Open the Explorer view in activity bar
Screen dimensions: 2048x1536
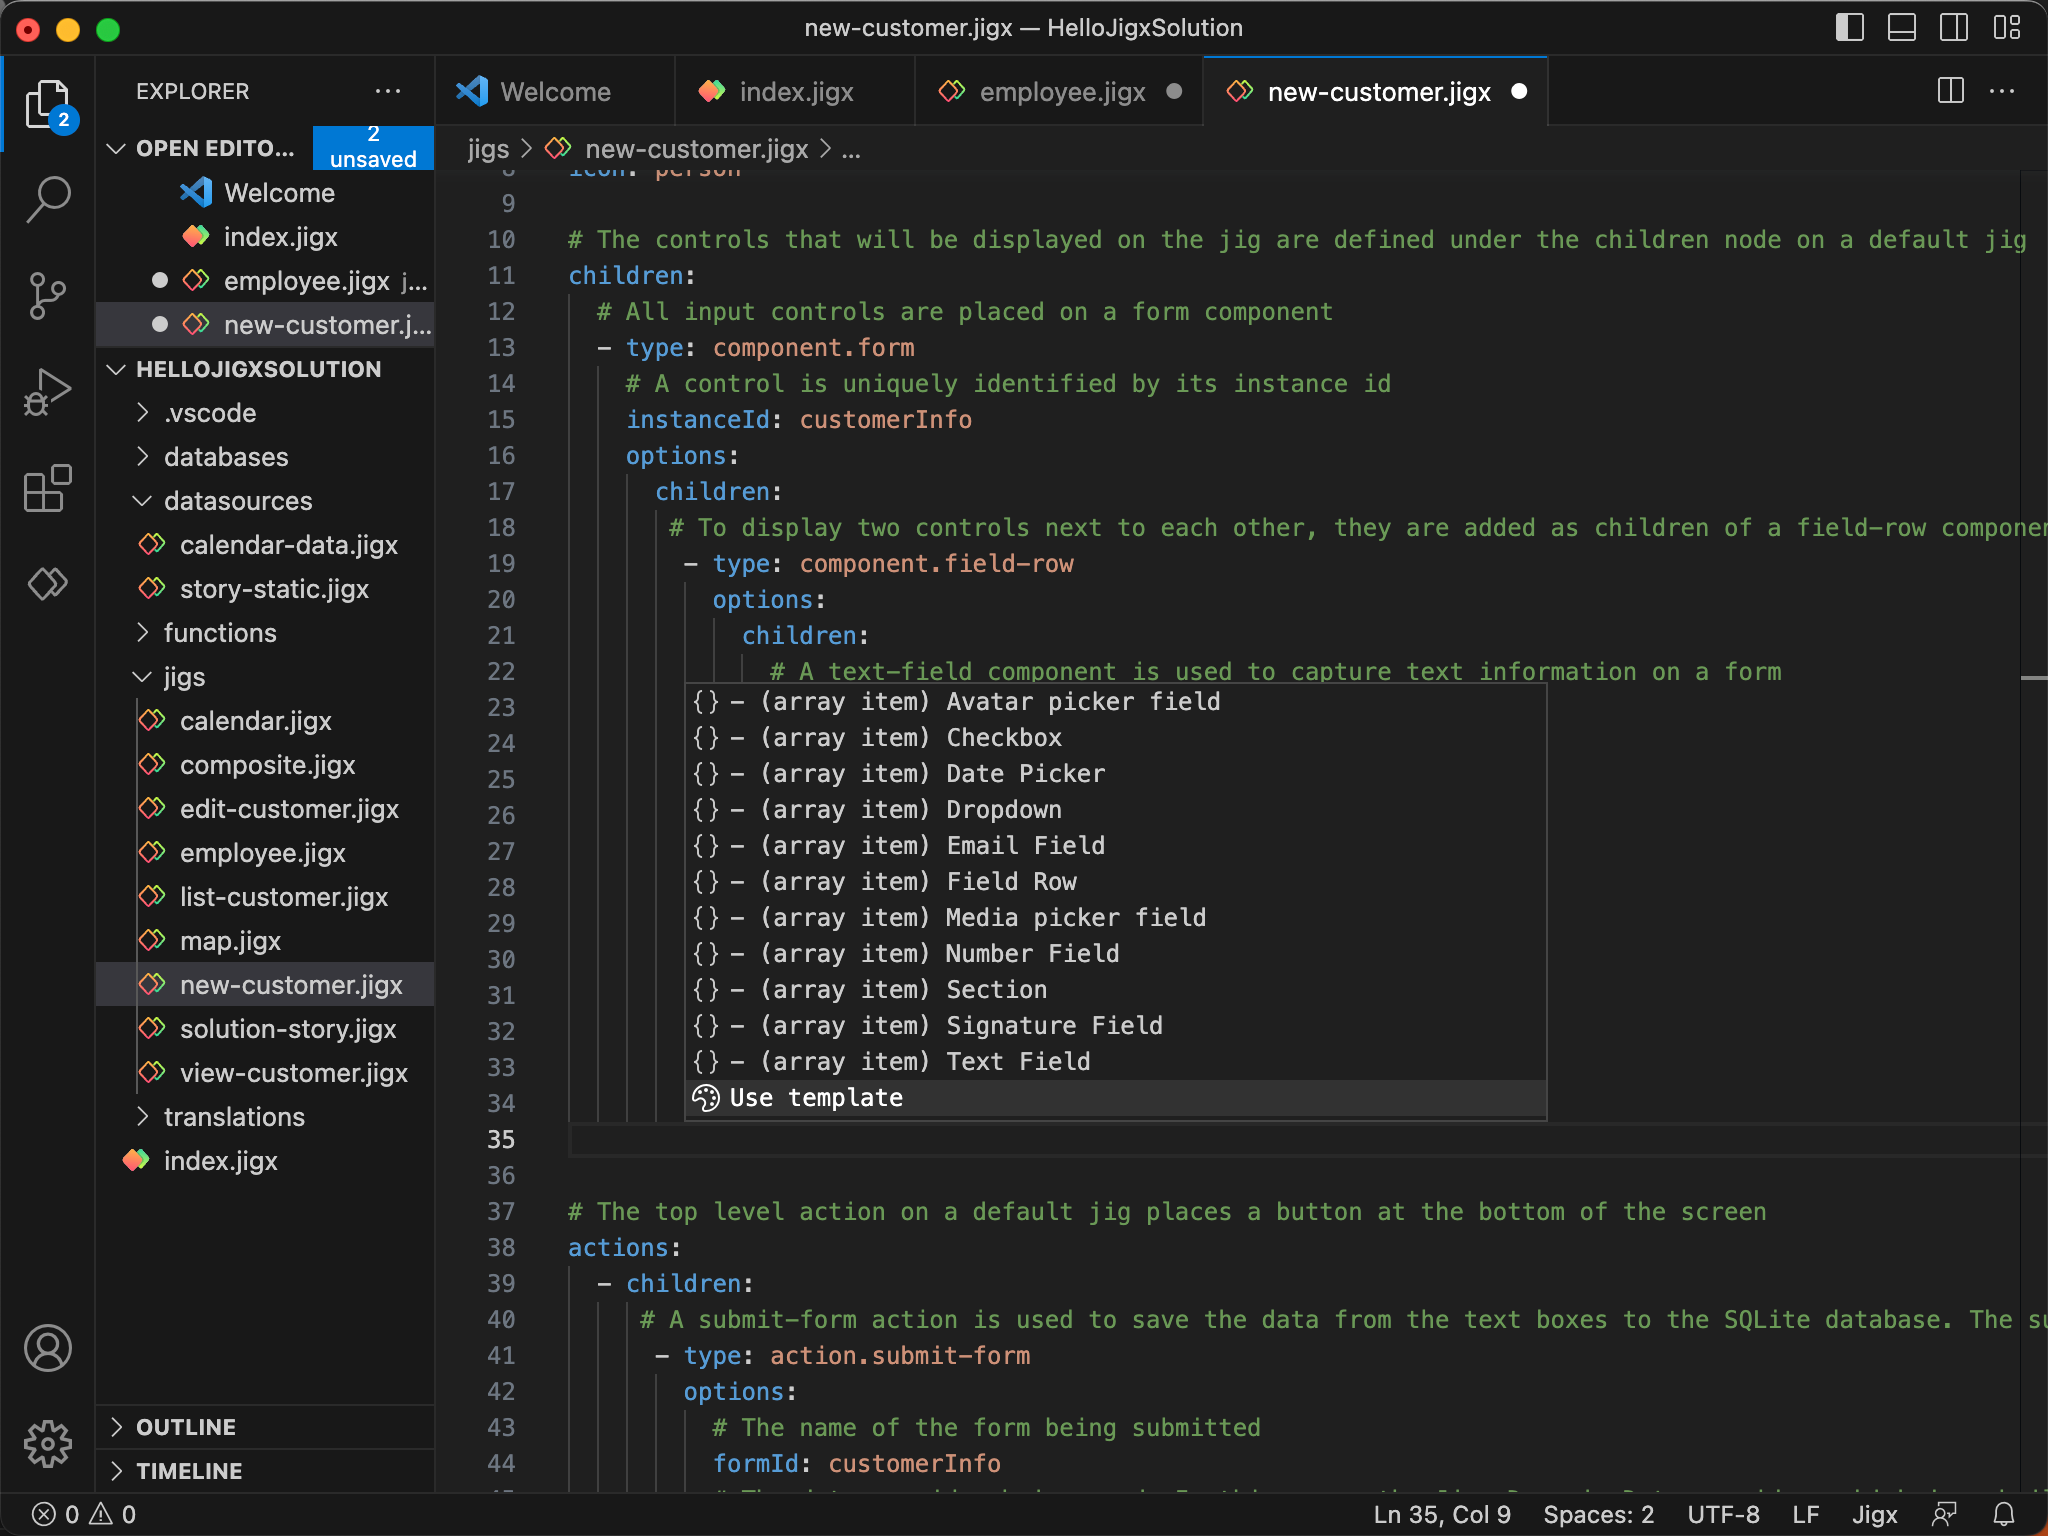pos(48,104)
